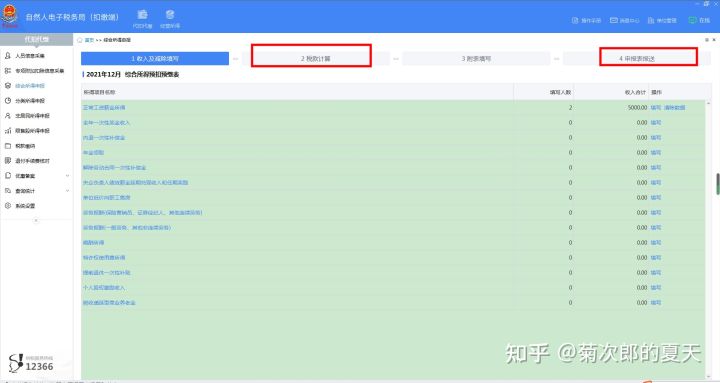Open the 提前退休一次性补贴 item

point(107,273)
